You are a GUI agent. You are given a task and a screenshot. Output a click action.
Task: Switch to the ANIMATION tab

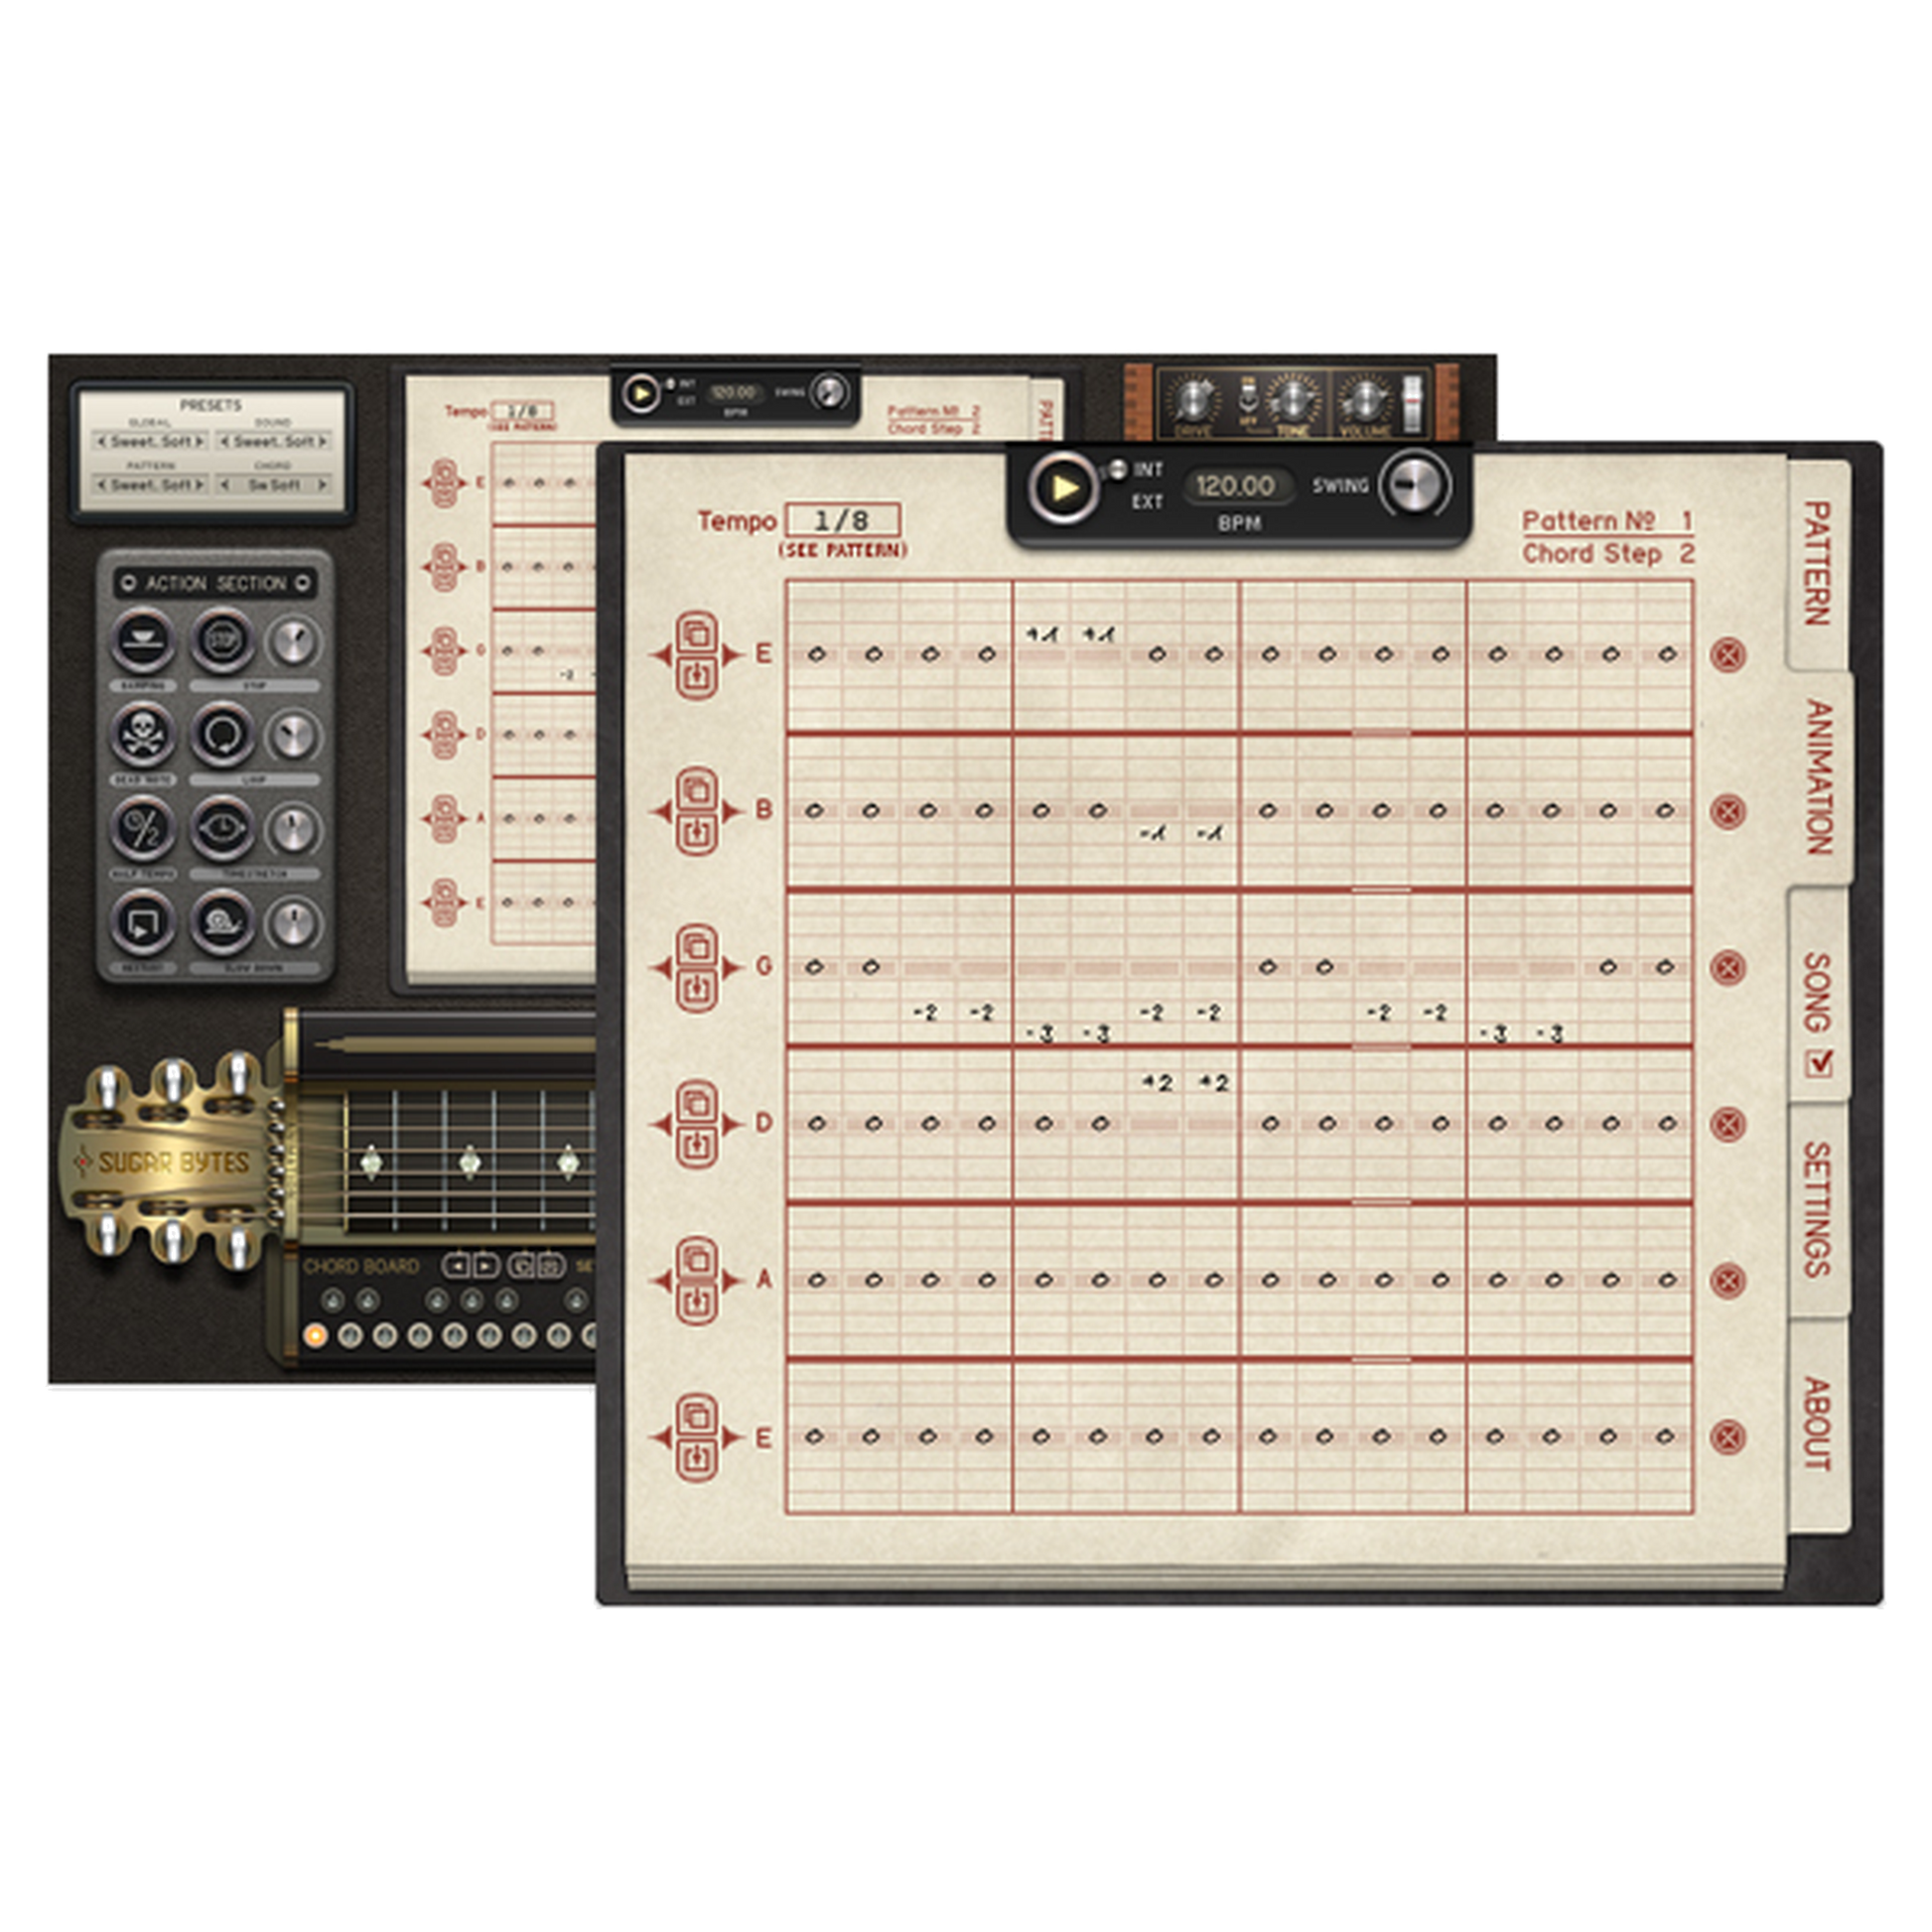1819,776
